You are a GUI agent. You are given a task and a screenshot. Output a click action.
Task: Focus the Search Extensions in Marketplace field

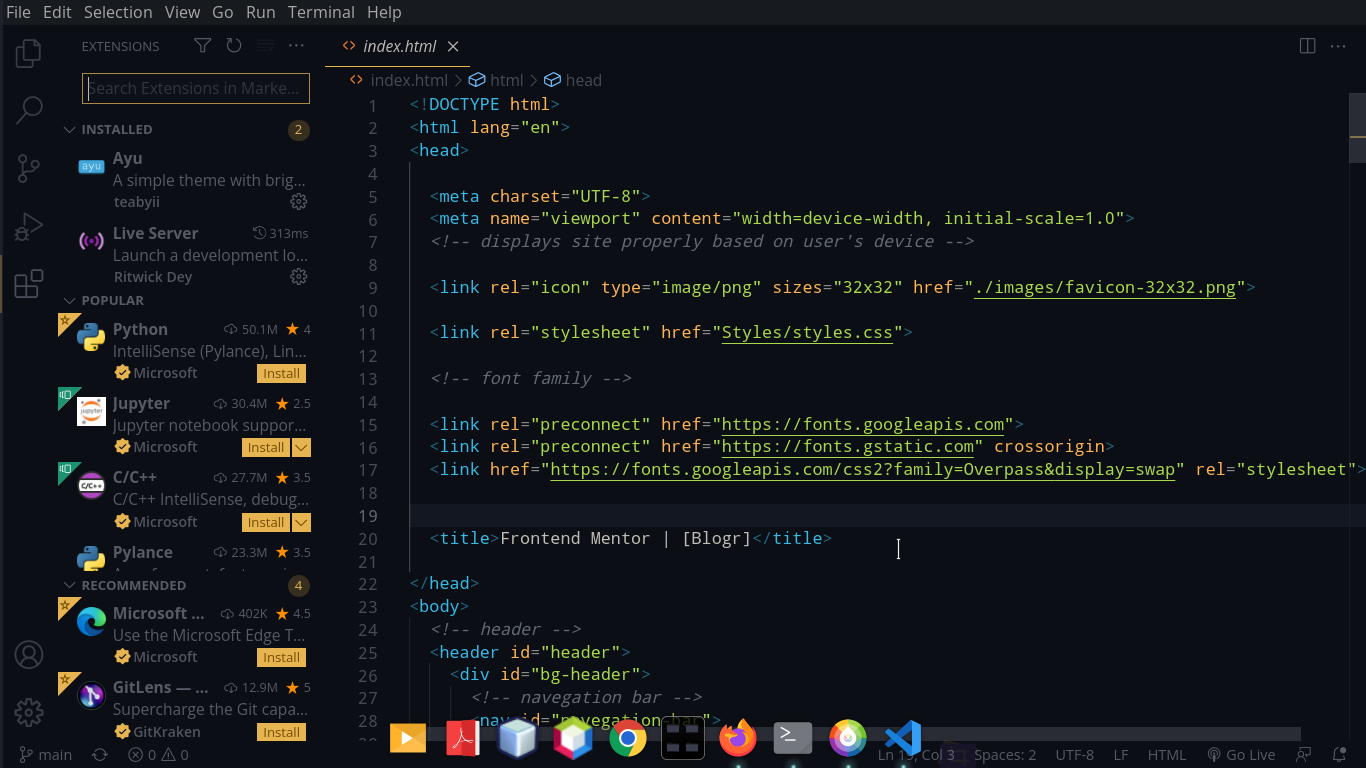pyautogui.click(x=196, y=88)
